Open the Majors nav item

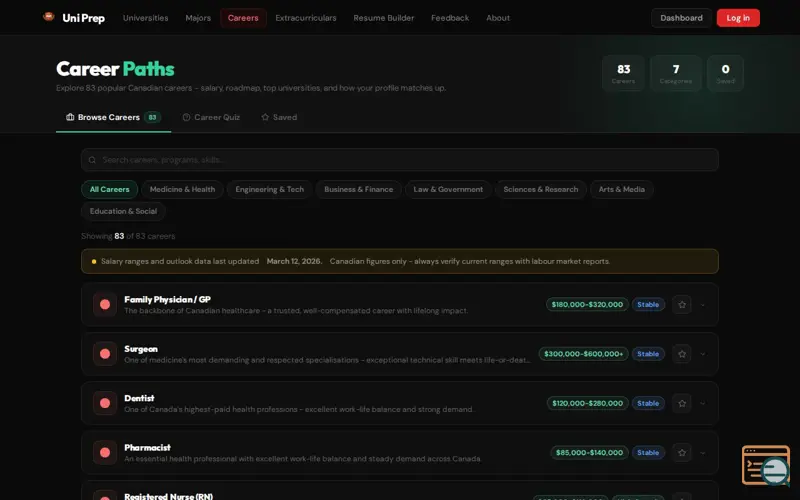point(198,18)
